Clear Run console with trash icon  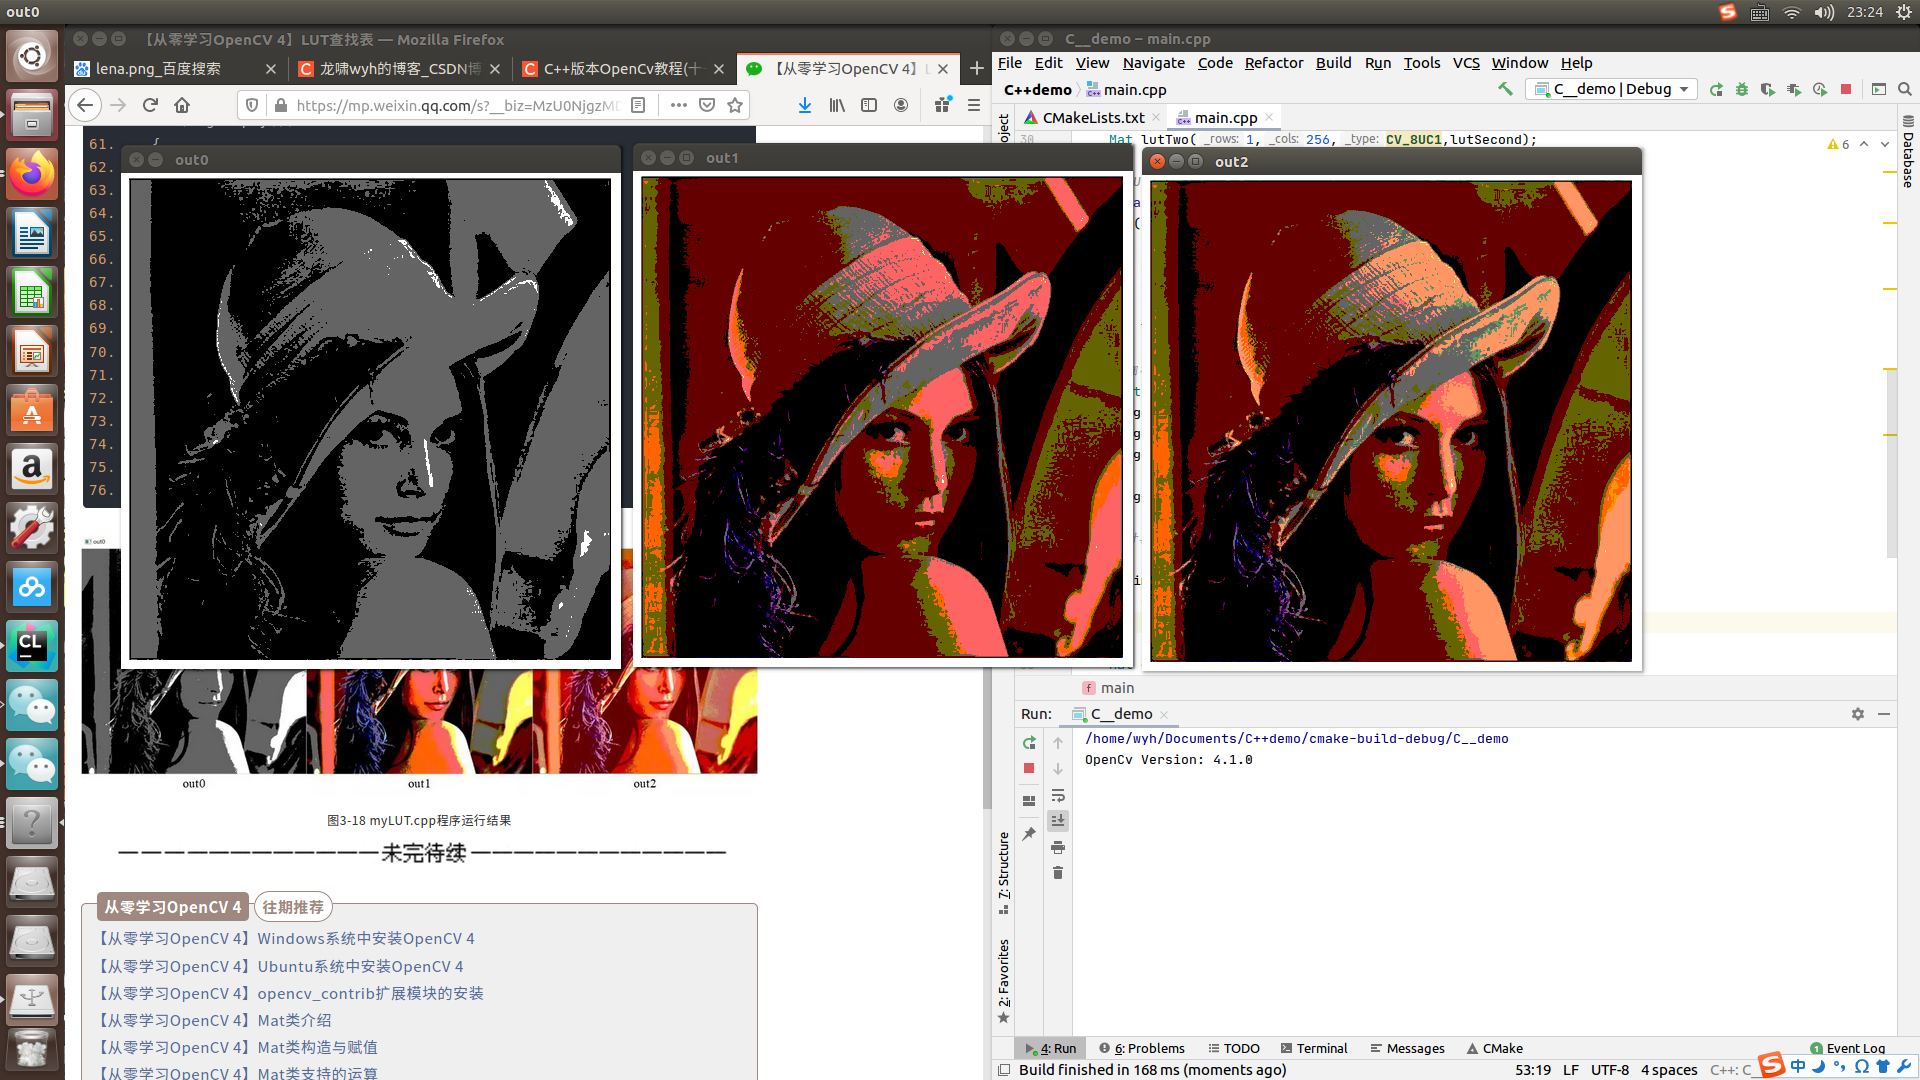point(1058,873)
